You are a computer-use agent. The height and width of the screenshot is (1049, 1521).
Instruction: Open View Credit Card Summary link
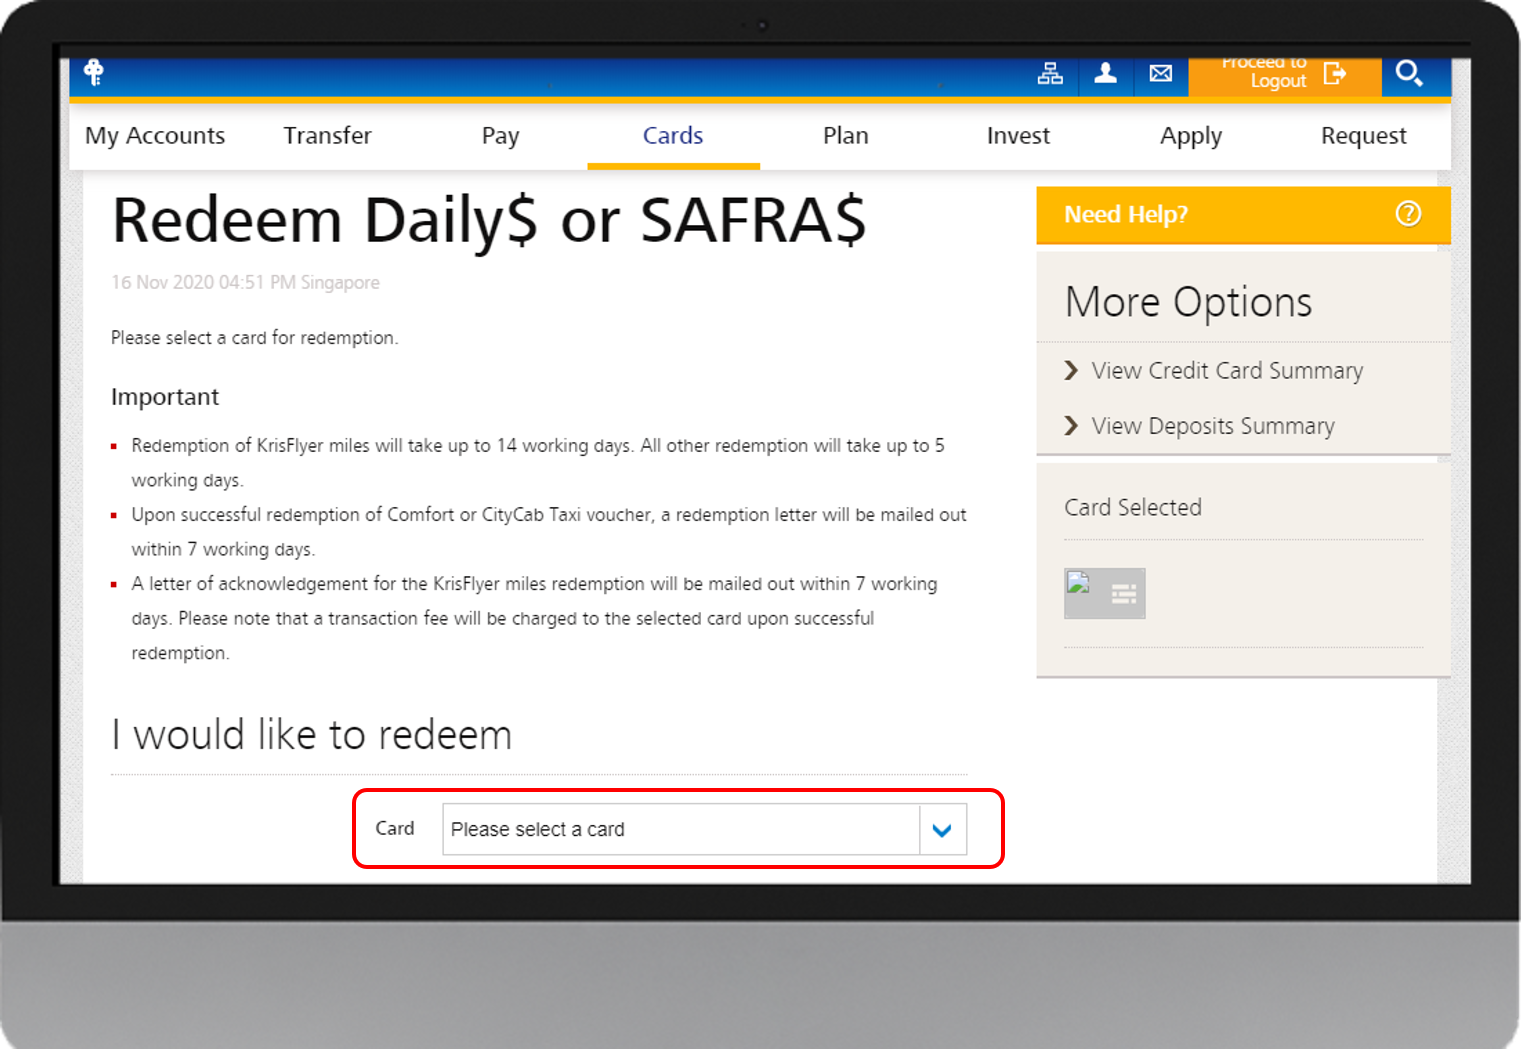[x=1226, y=371]
